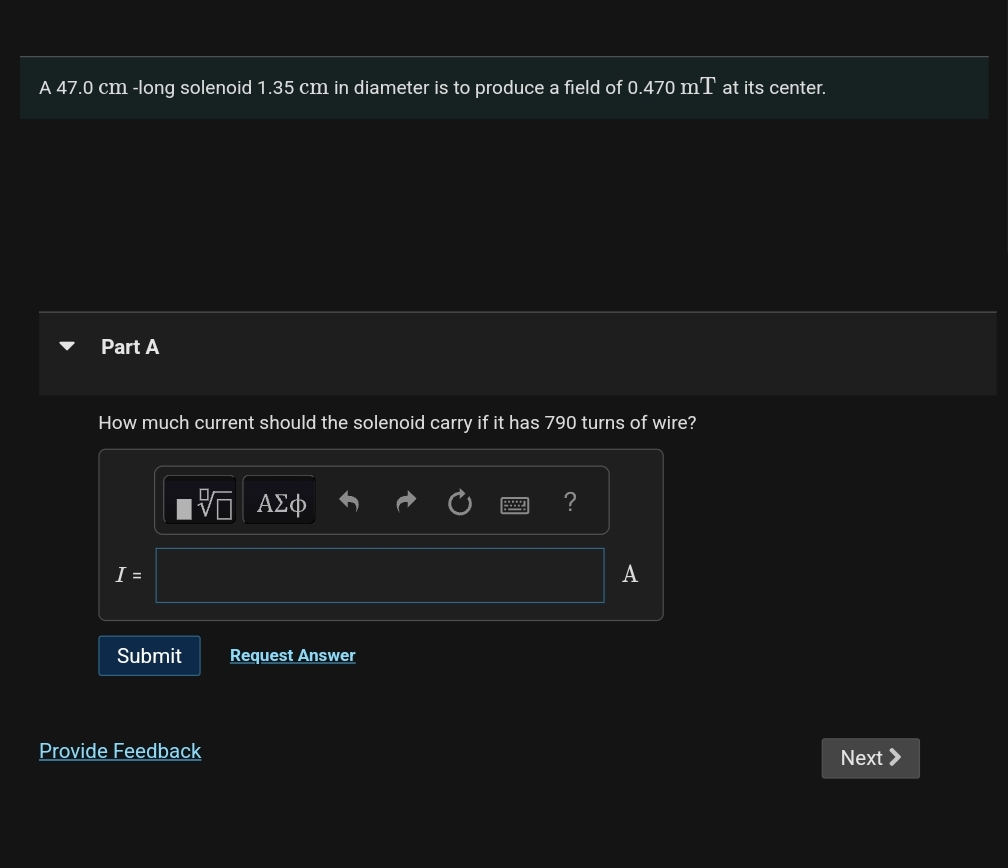Click the question text about 790 turns
Screen dimensions: 1008x868
(397, 422)
